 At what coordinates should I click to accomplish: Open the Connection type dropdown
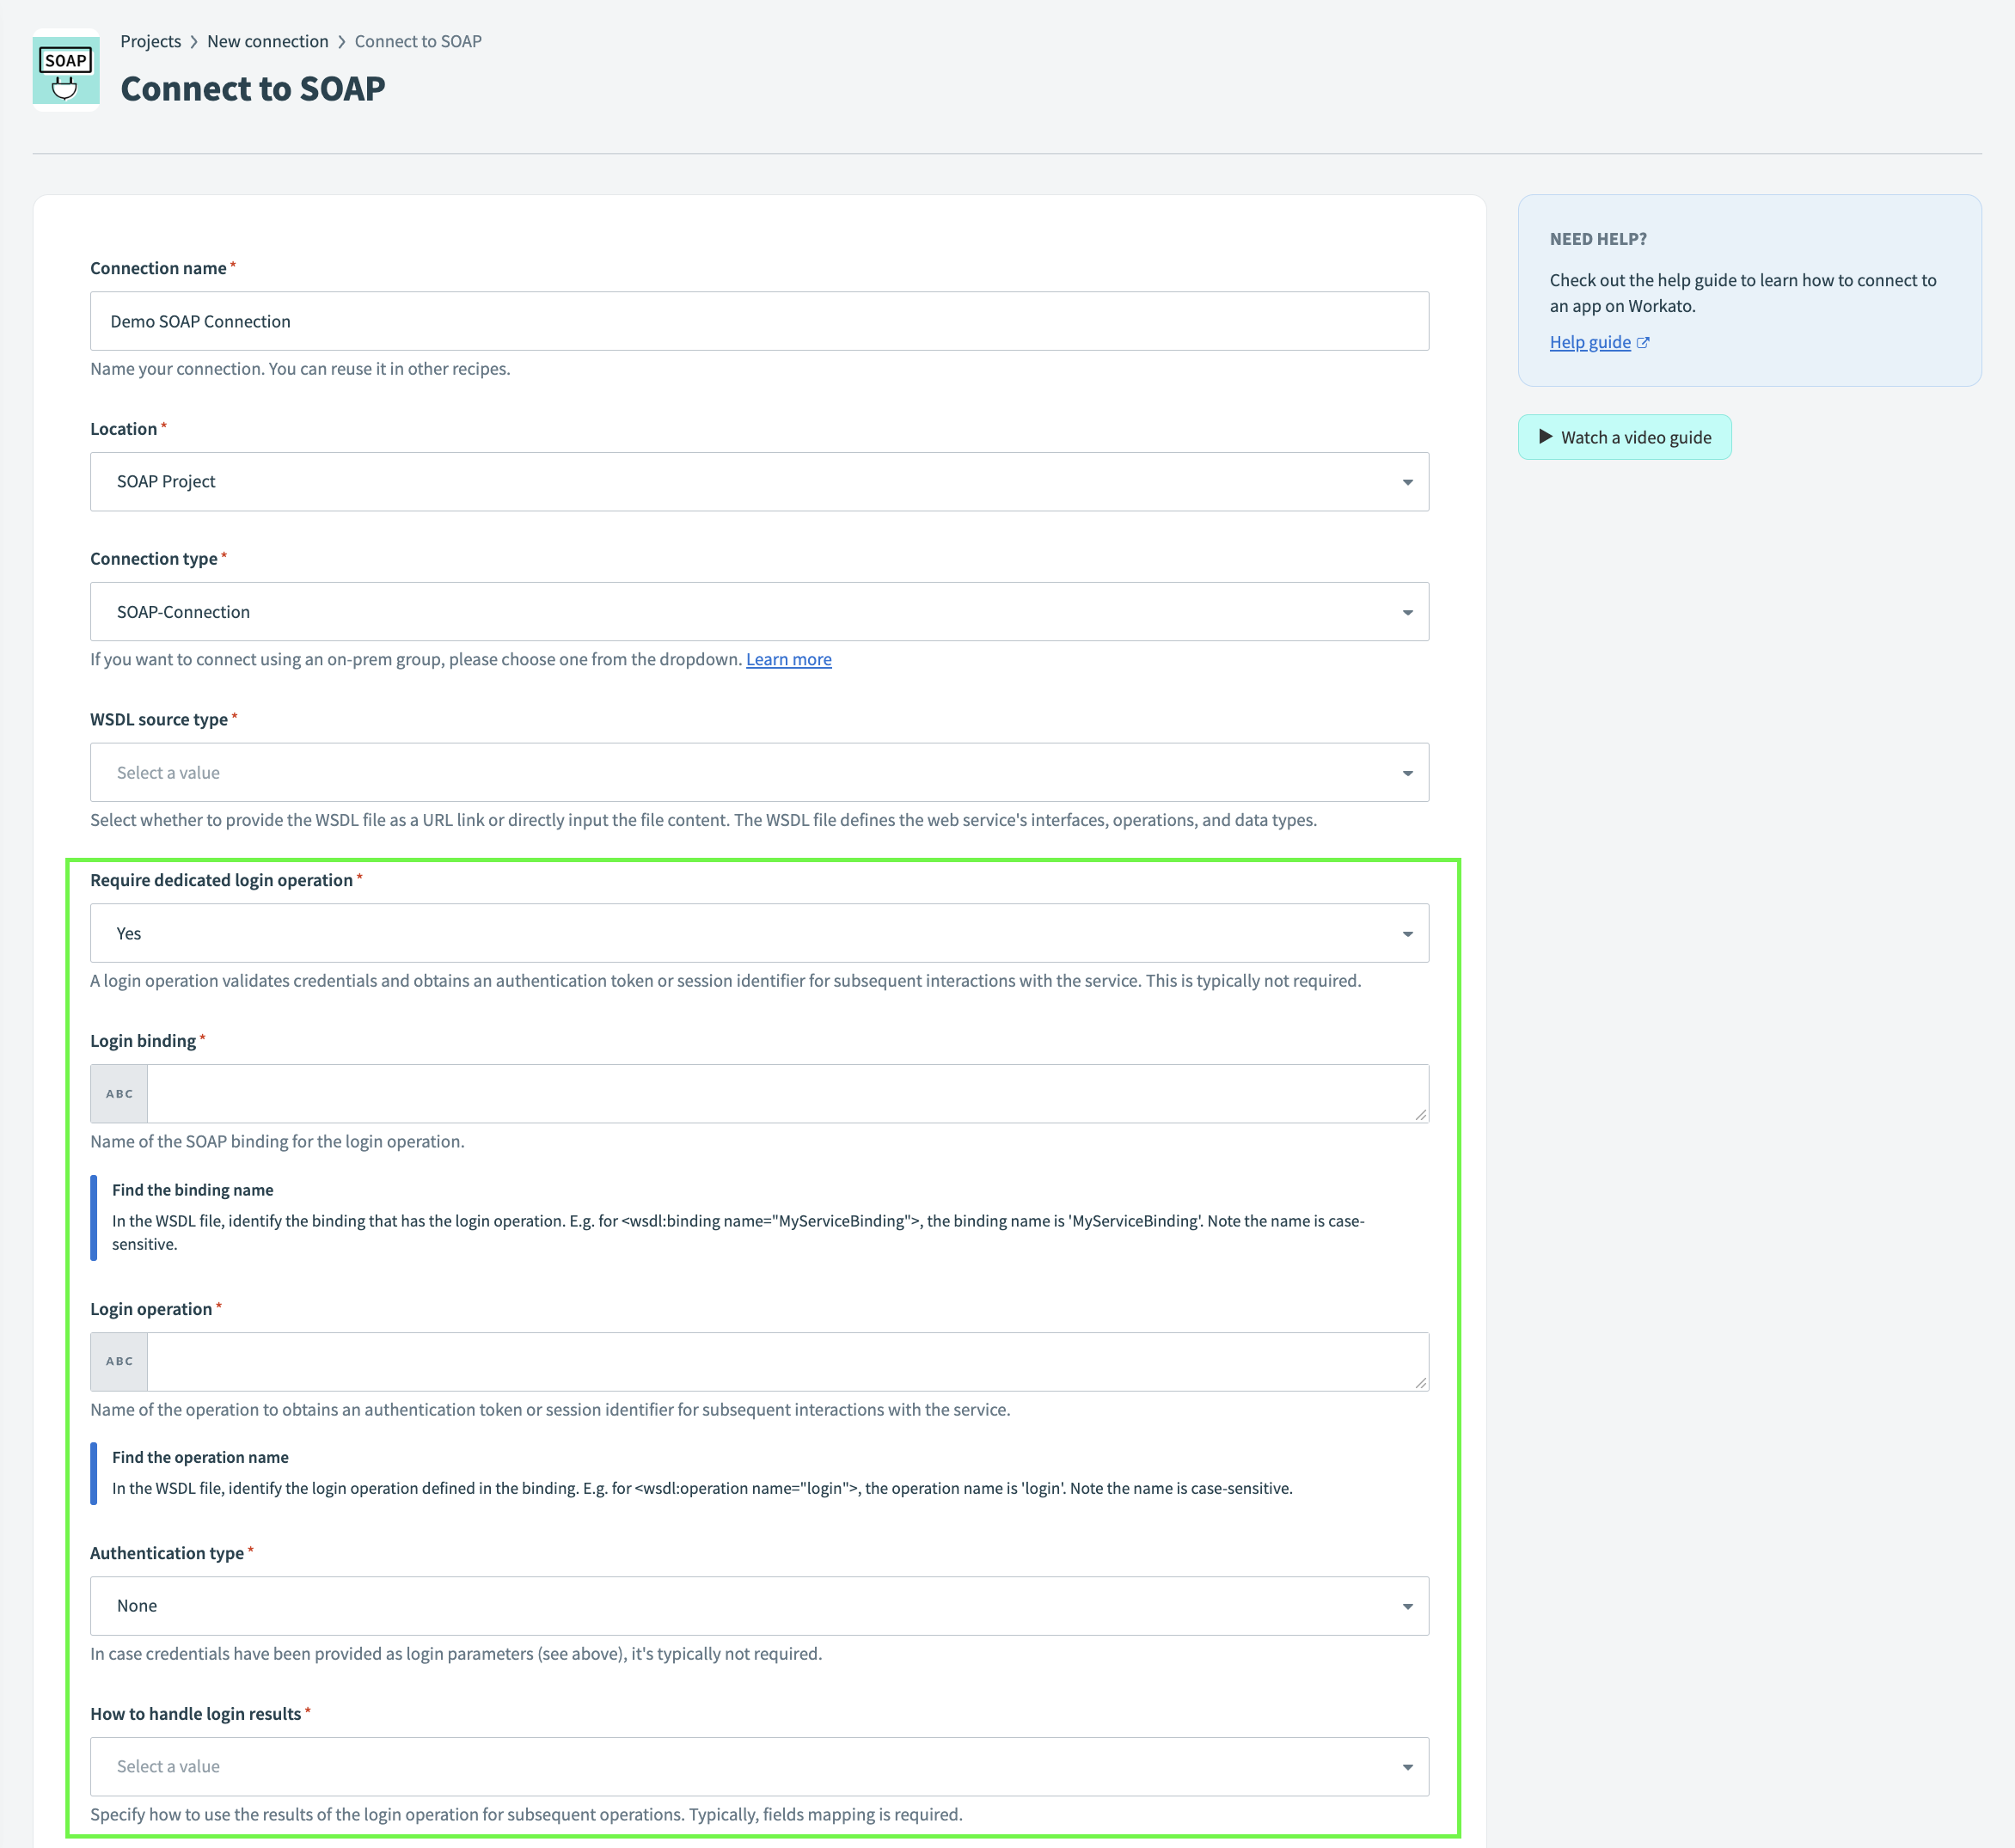coord(759,612)
